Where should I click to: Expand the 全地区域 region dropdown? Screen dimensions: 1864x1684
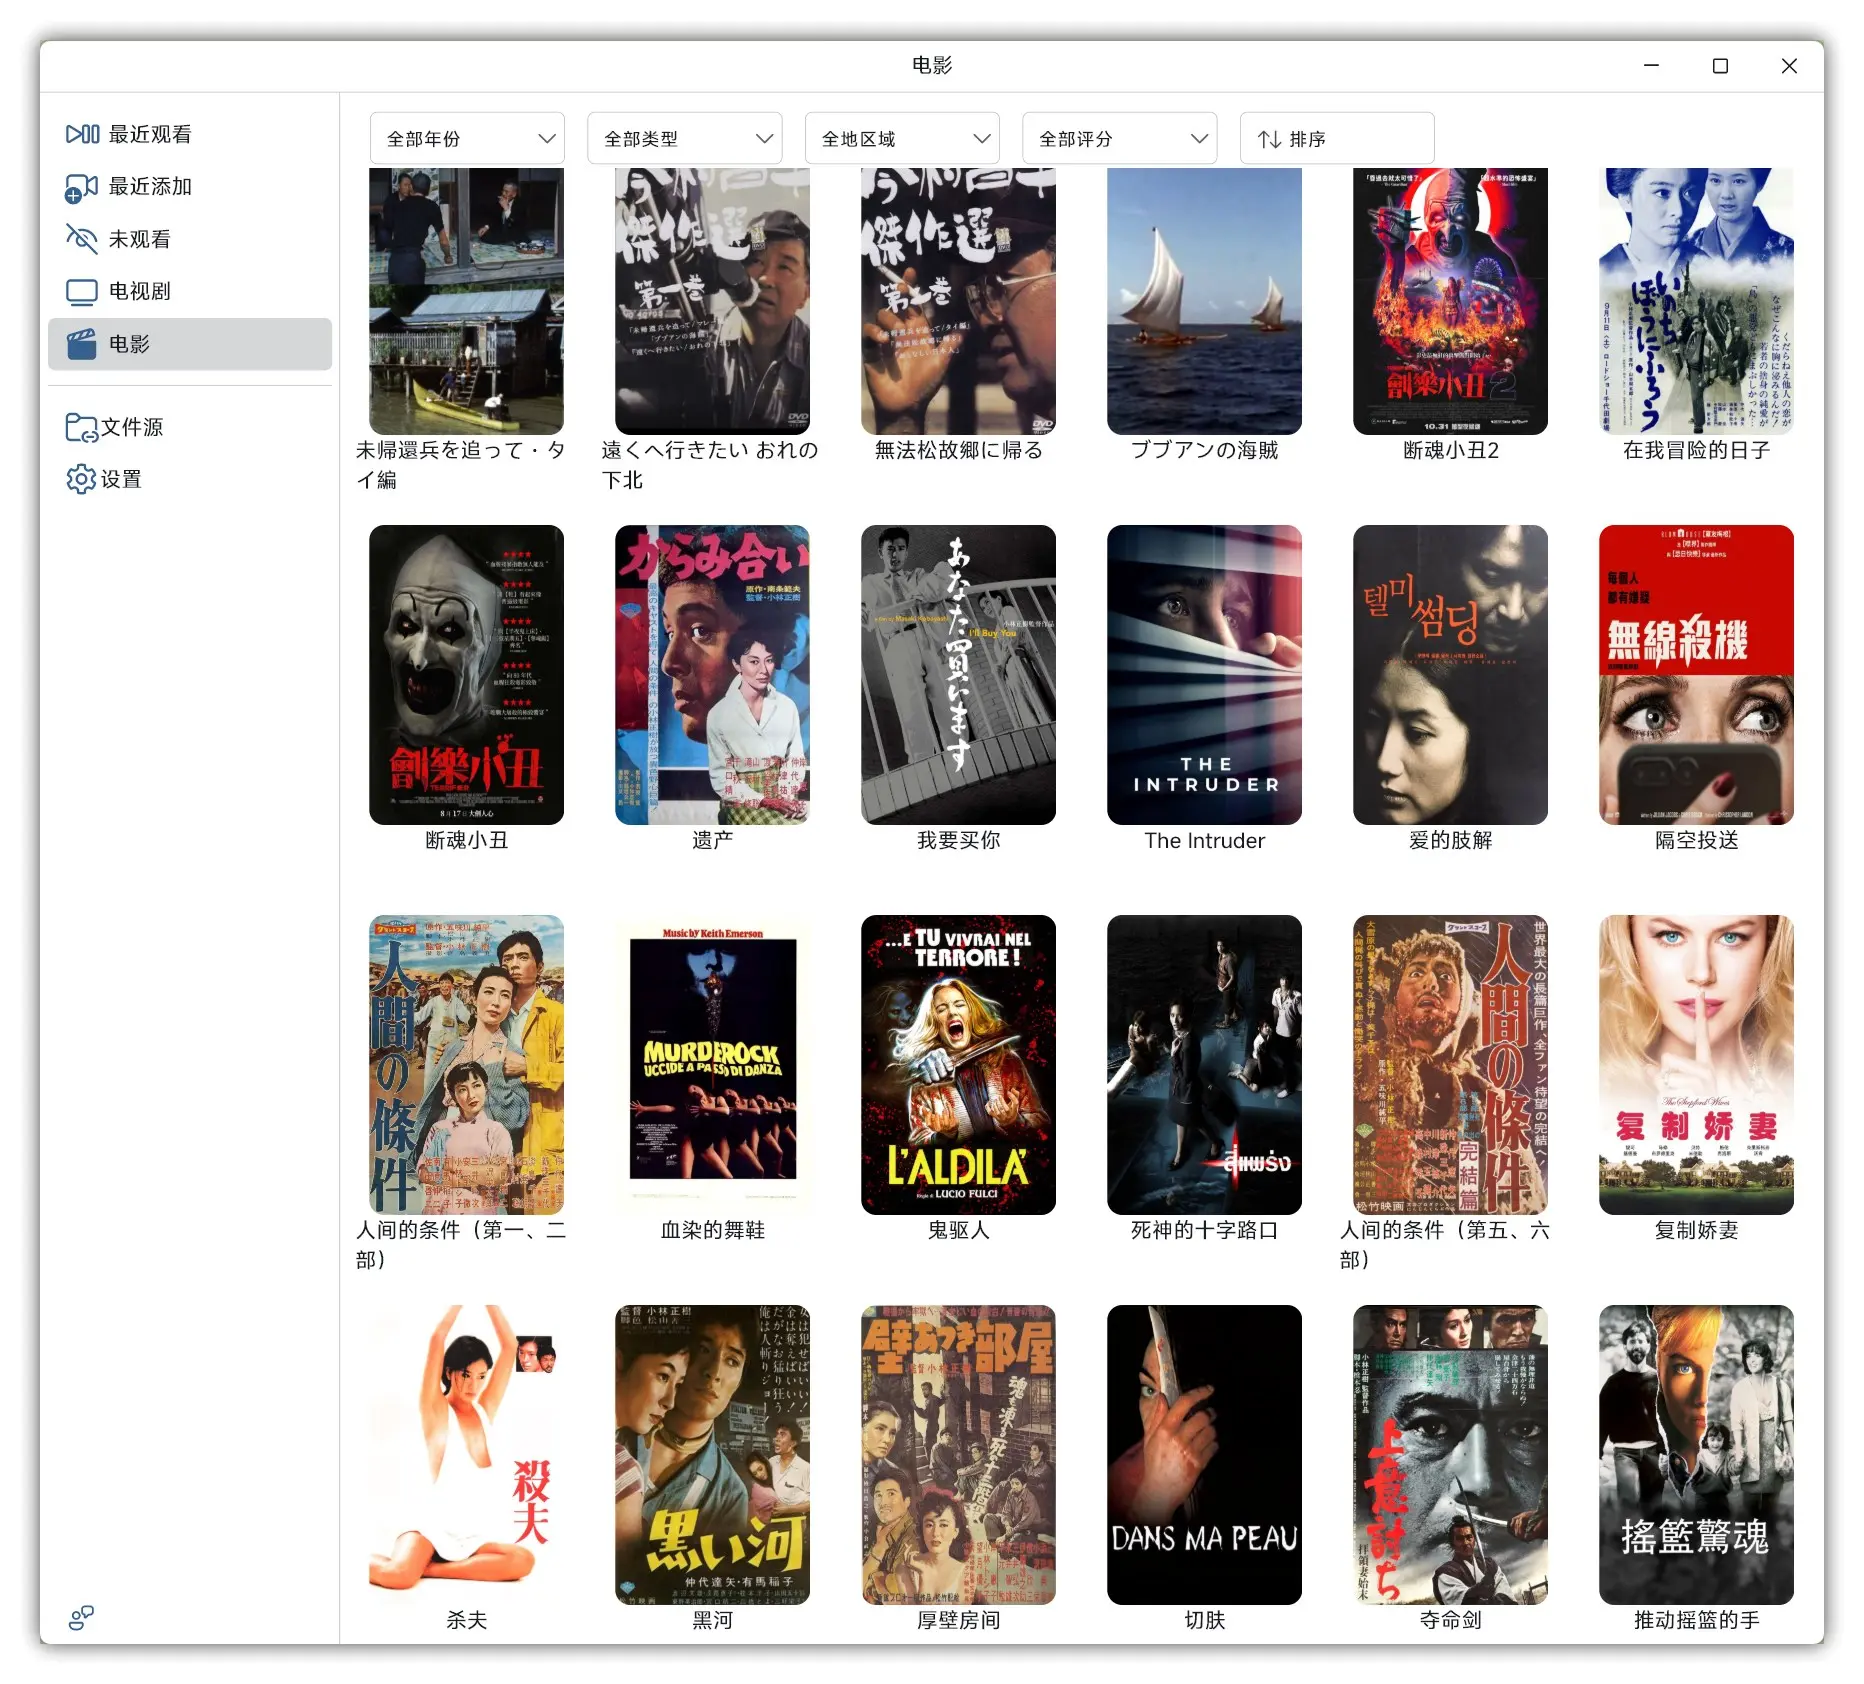[902, 139]
